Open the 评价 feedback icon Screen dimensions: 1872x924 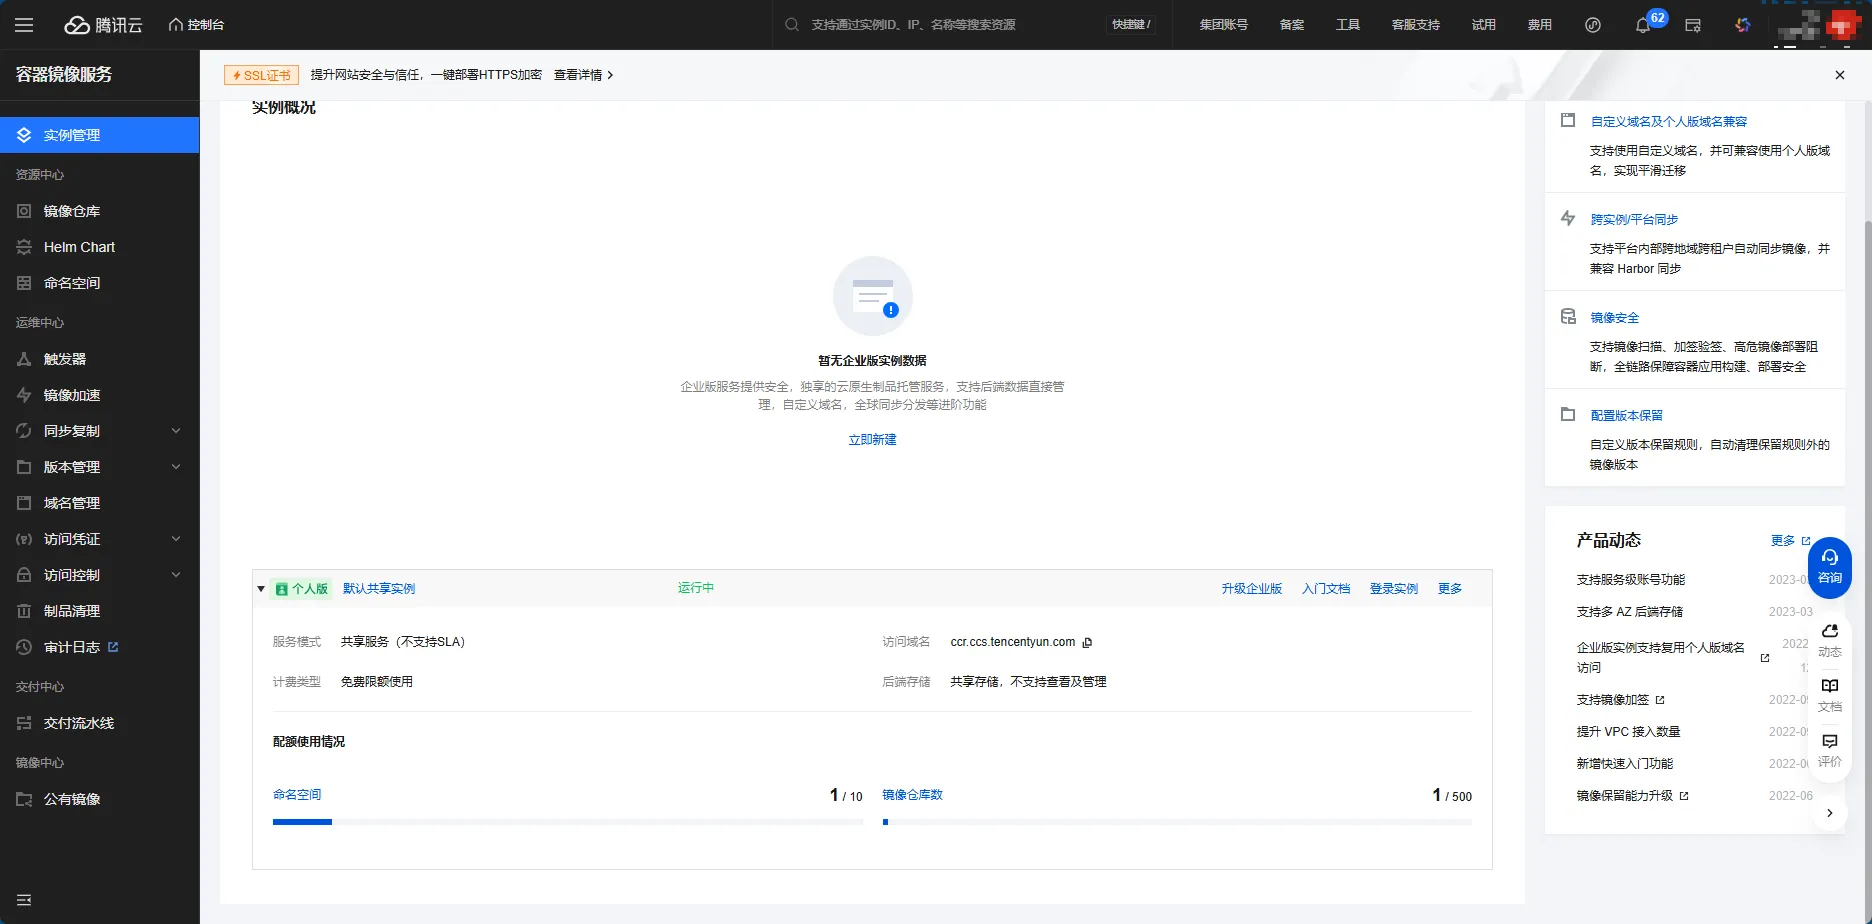[1829, 749]
